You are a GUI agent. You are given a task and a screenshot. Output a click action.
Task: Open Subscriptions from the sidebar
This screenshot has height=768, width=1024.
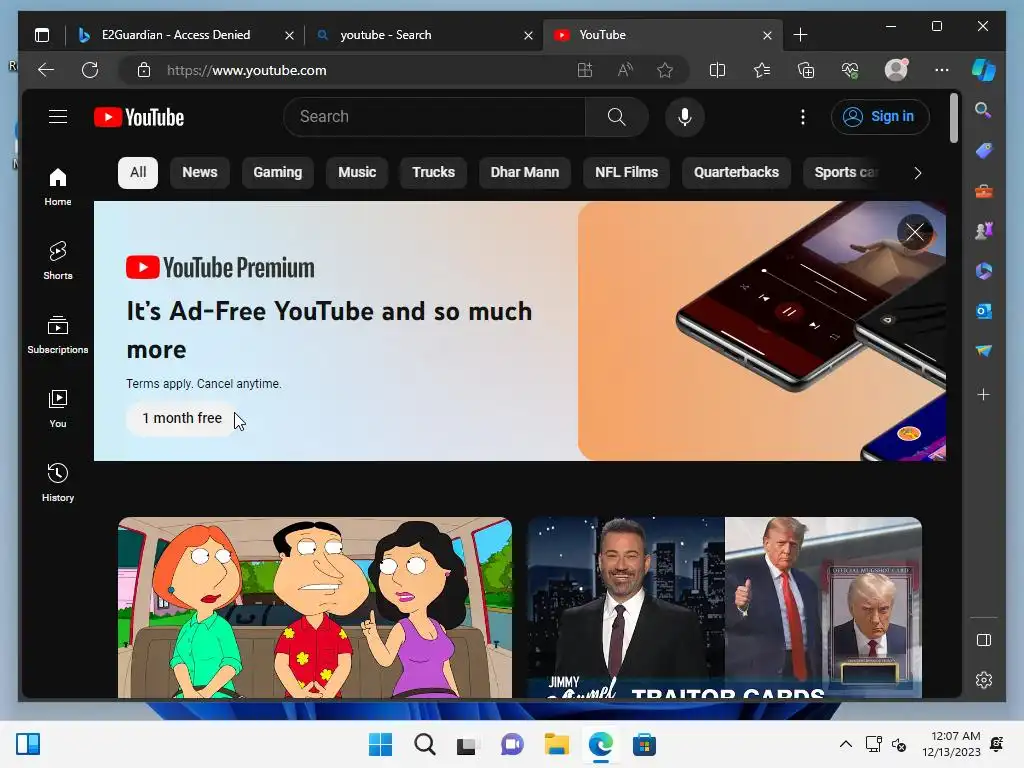(x=58, y=334)
